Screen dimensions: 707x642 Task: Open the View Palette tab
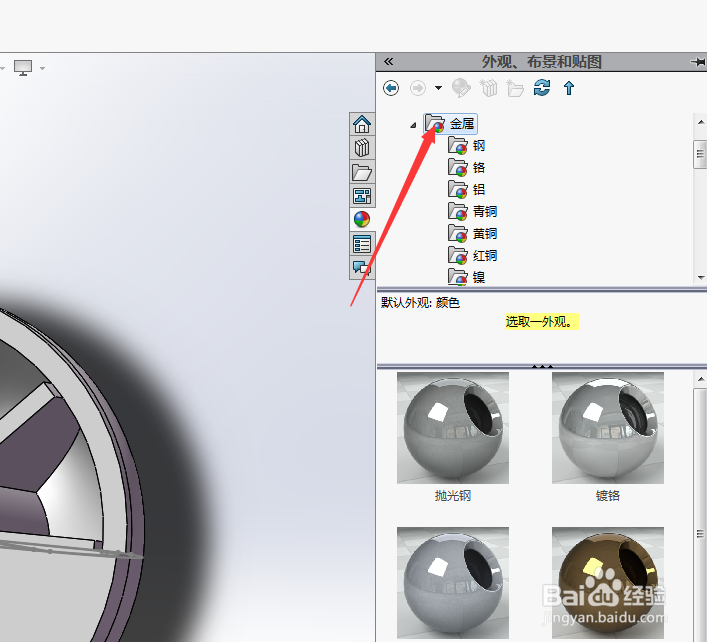pyautogui.click(x=362, y=196)
